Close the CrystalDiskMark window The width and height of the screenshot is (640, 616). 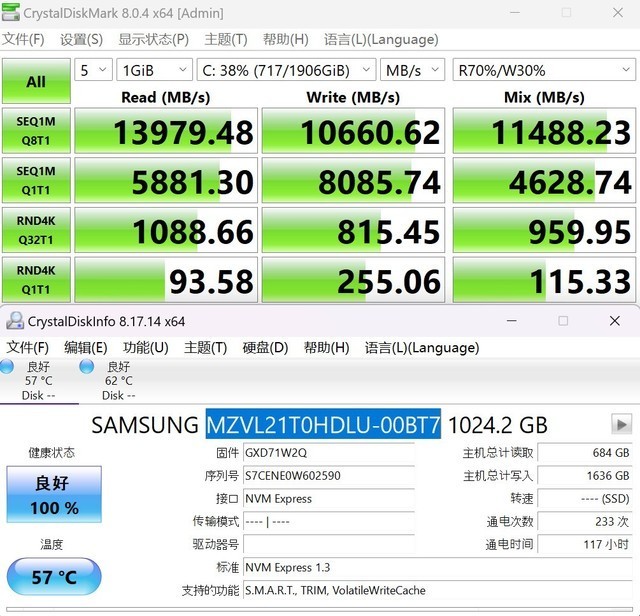pyautogui.click(x=618, y=12)
